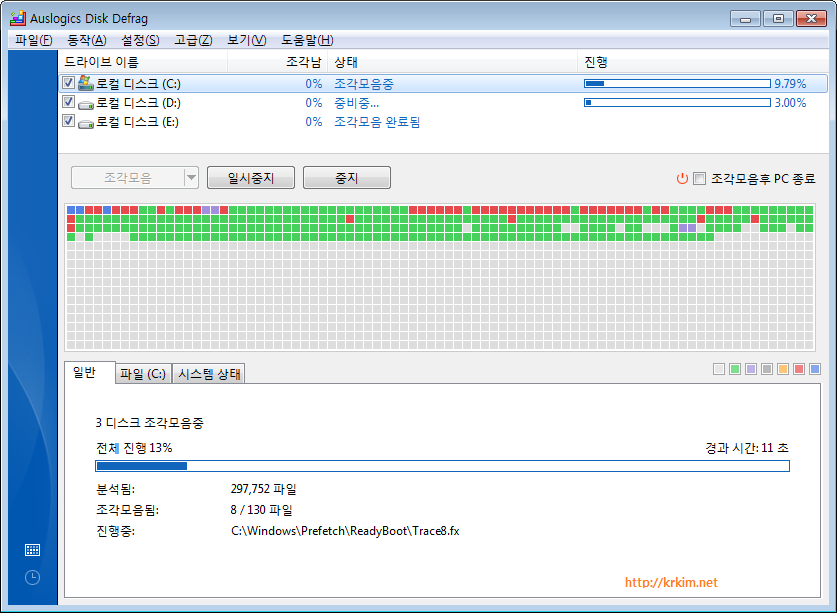Viewport: 837px width, 613px height.
Task: Open the 고급(Z) menu
Action: point(193,40)
